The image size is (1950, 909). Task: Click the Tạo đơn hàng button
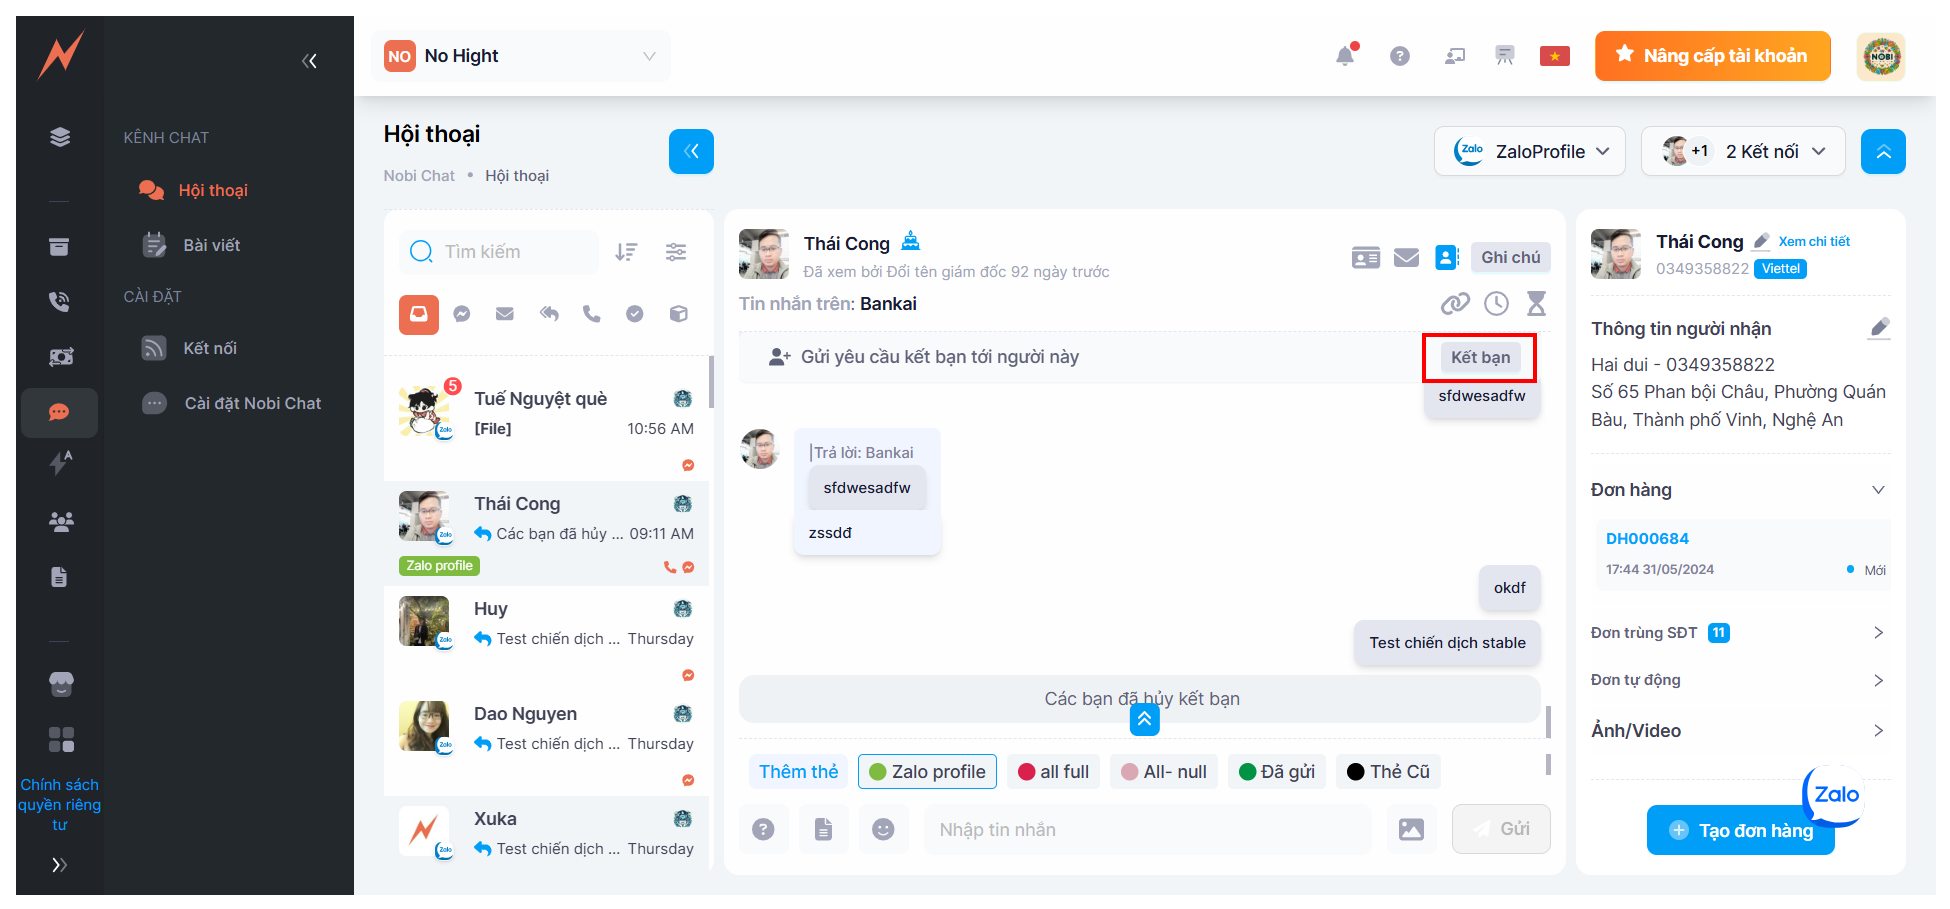pyautogui.click(x=1740, y=830)
